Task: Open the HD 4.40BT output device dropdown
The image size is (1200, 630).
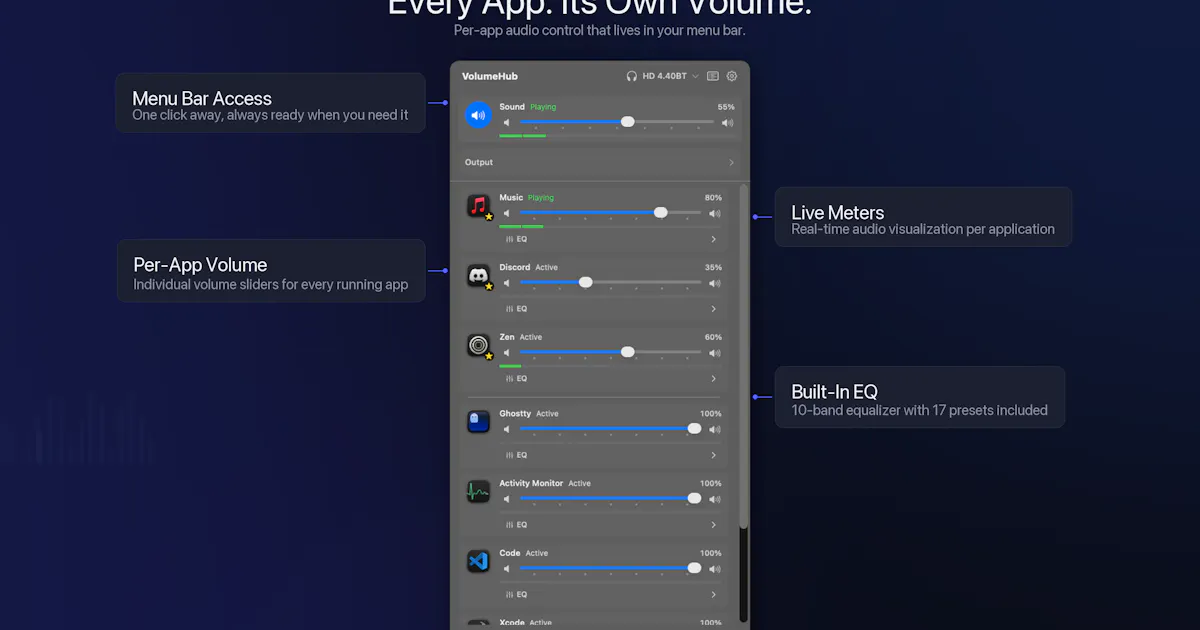Action: pos(663,76)
